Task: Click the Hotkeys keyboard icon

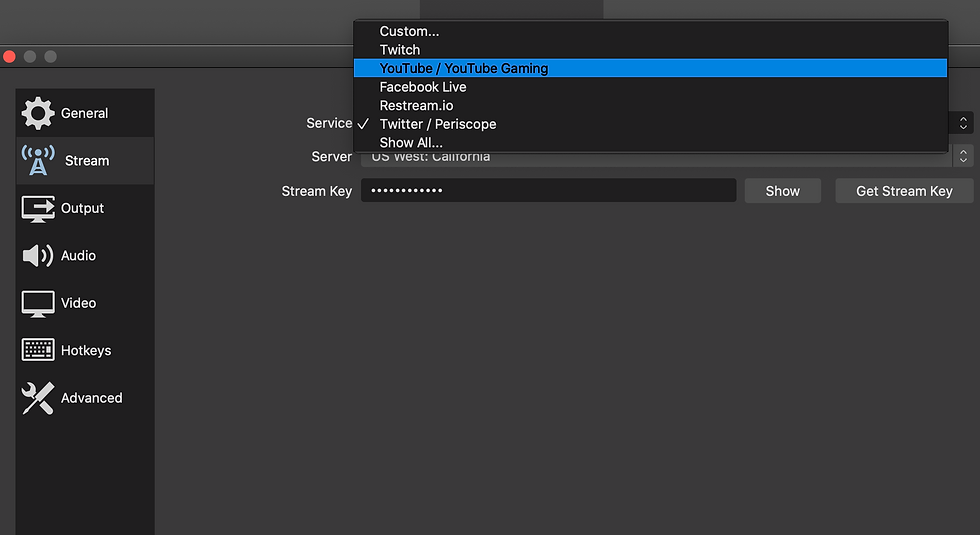Action: [38, 350]
